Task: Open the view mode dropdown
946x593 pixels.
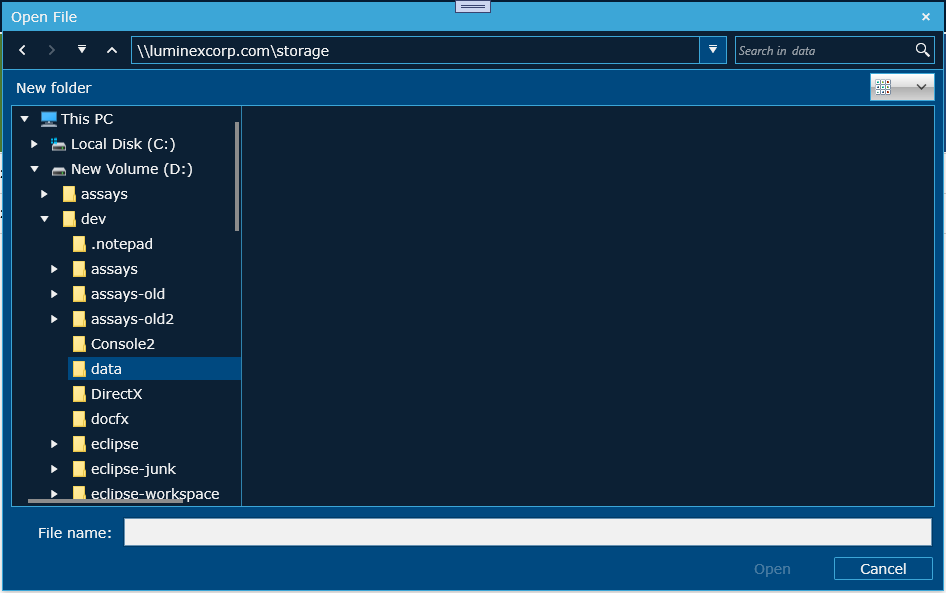Action: [x=902, y=87]
